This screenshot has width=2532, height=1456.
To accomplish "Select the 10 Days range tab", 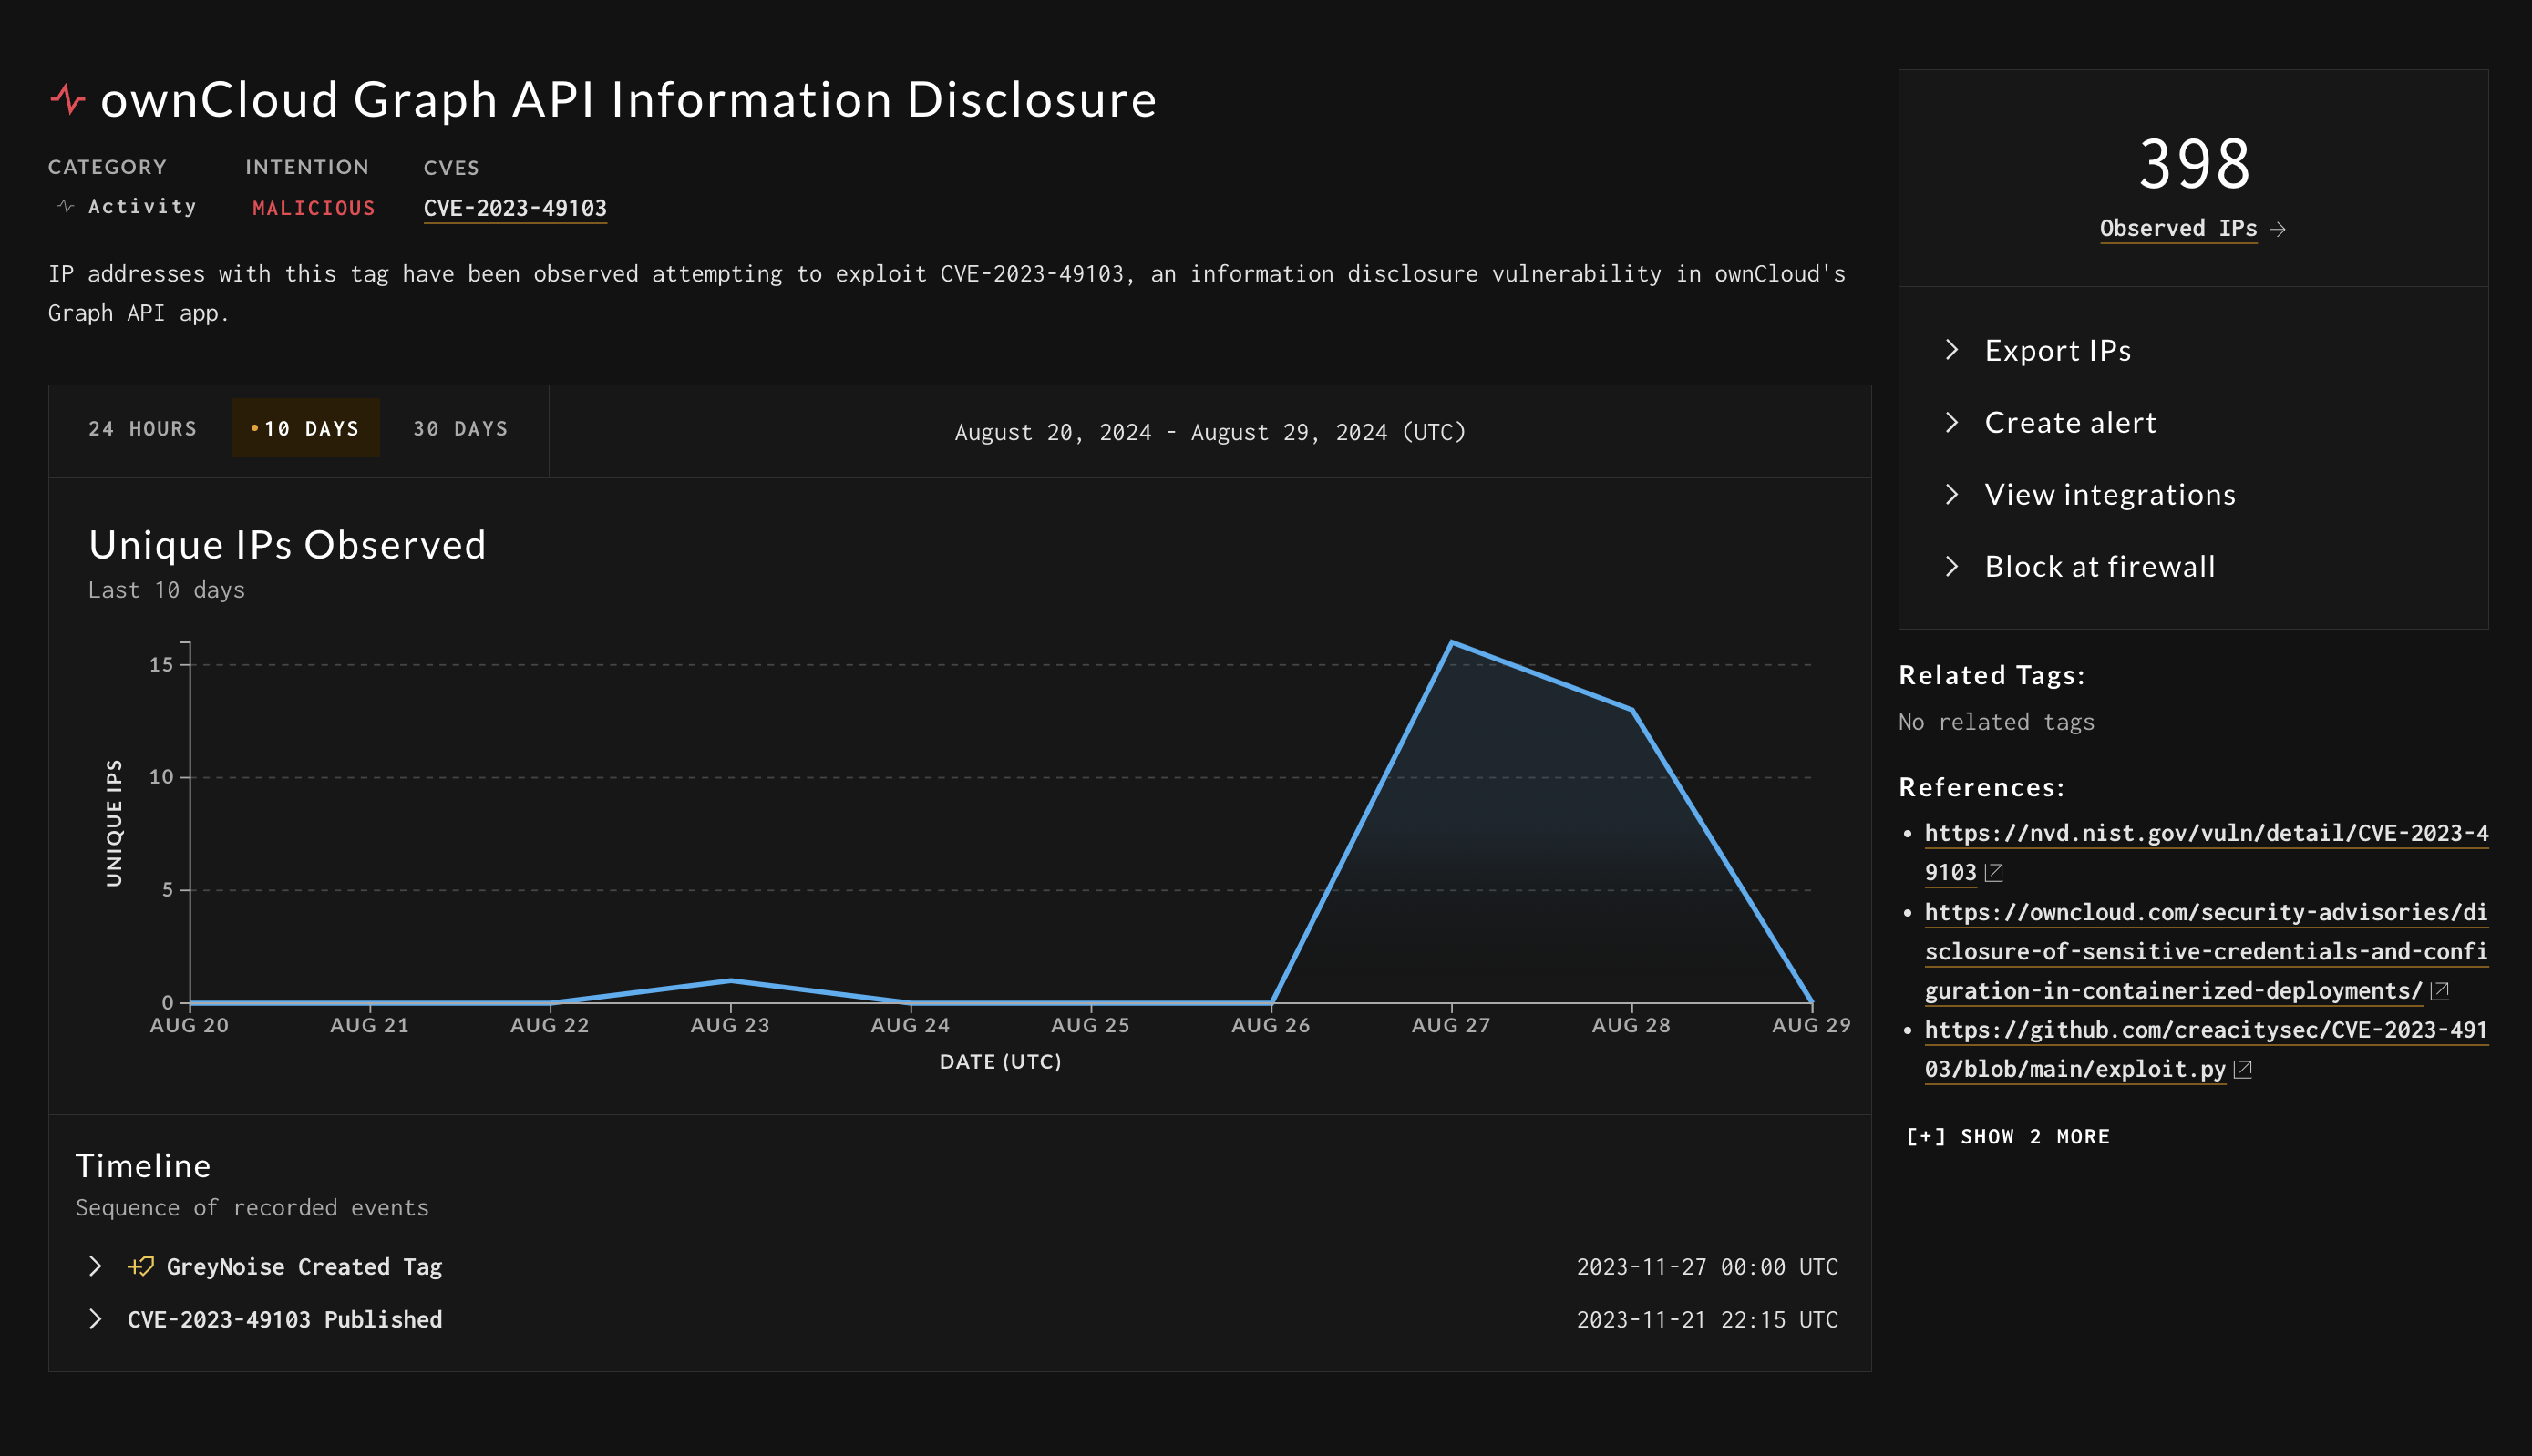I will [x=305, y=428].
